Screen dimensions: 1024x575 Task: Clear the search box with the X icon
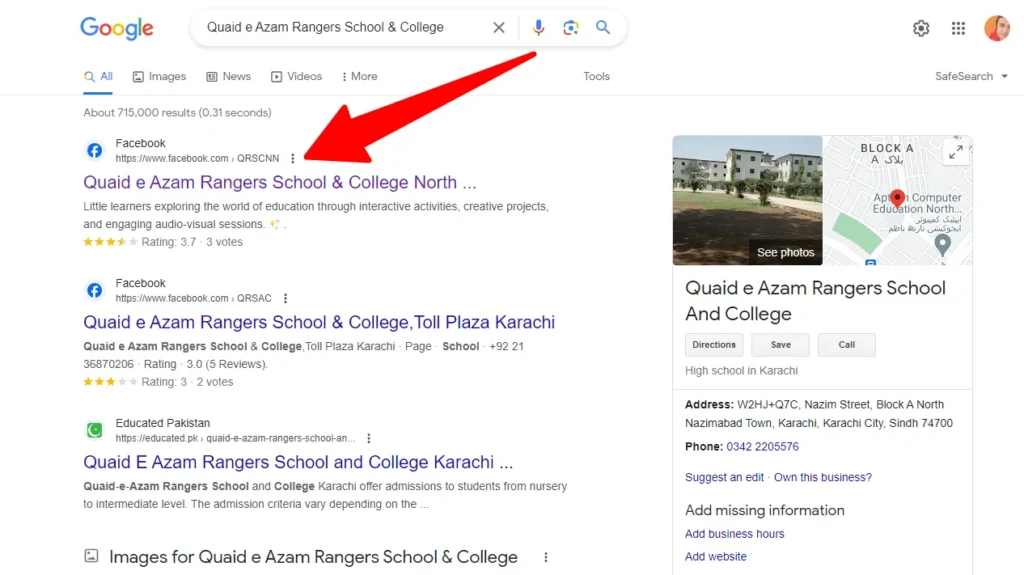(x=499, y=27)
